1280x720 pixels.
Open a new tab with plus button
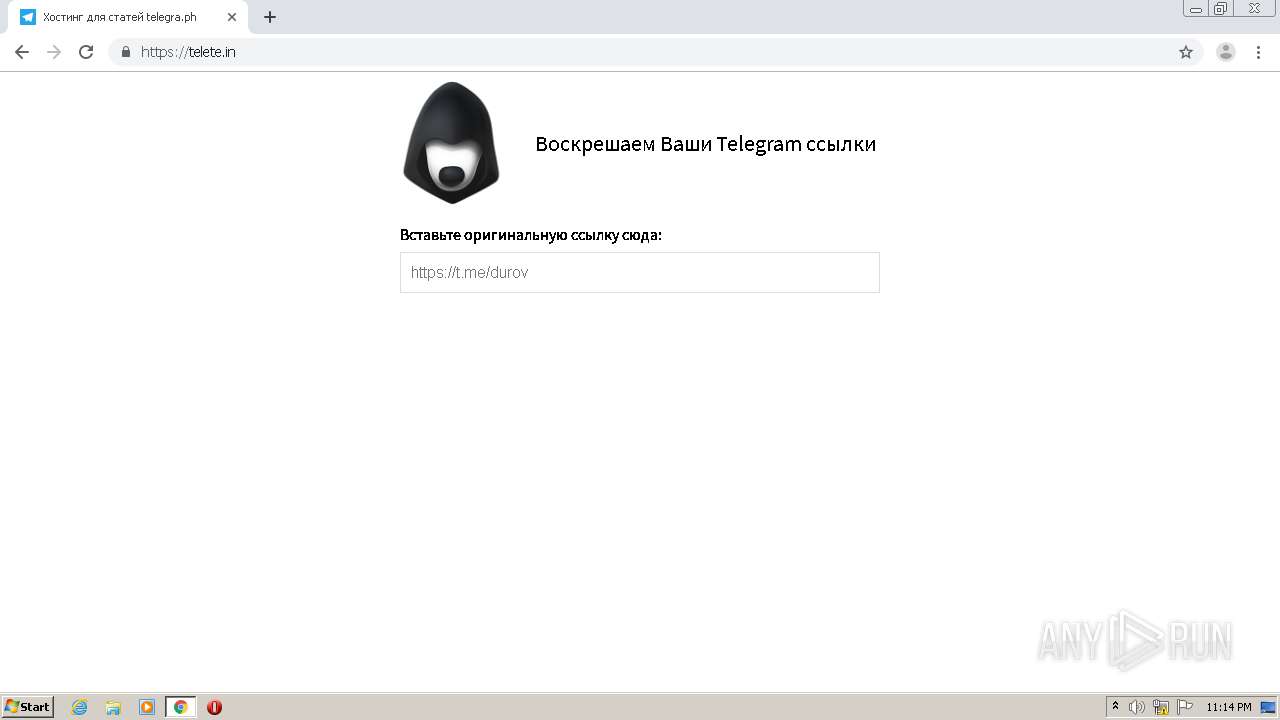coord(270,17)
